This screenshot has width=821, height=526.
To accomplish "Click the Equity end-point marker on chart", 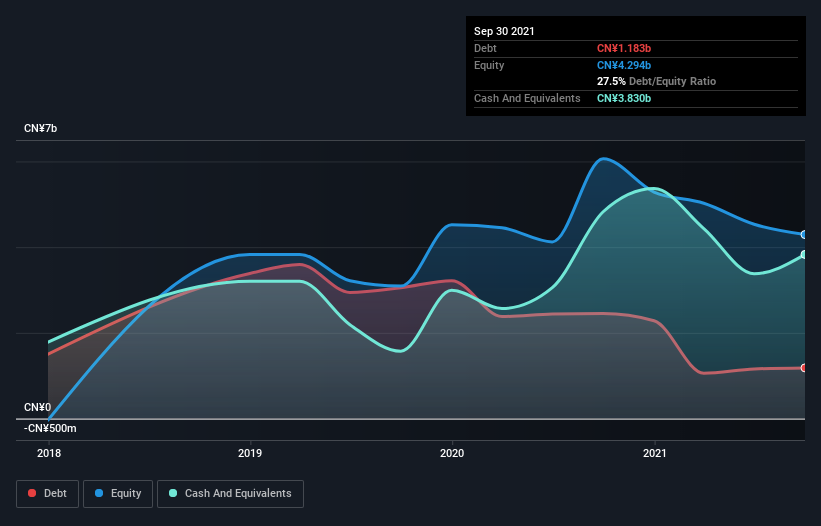I will [804, 234].
